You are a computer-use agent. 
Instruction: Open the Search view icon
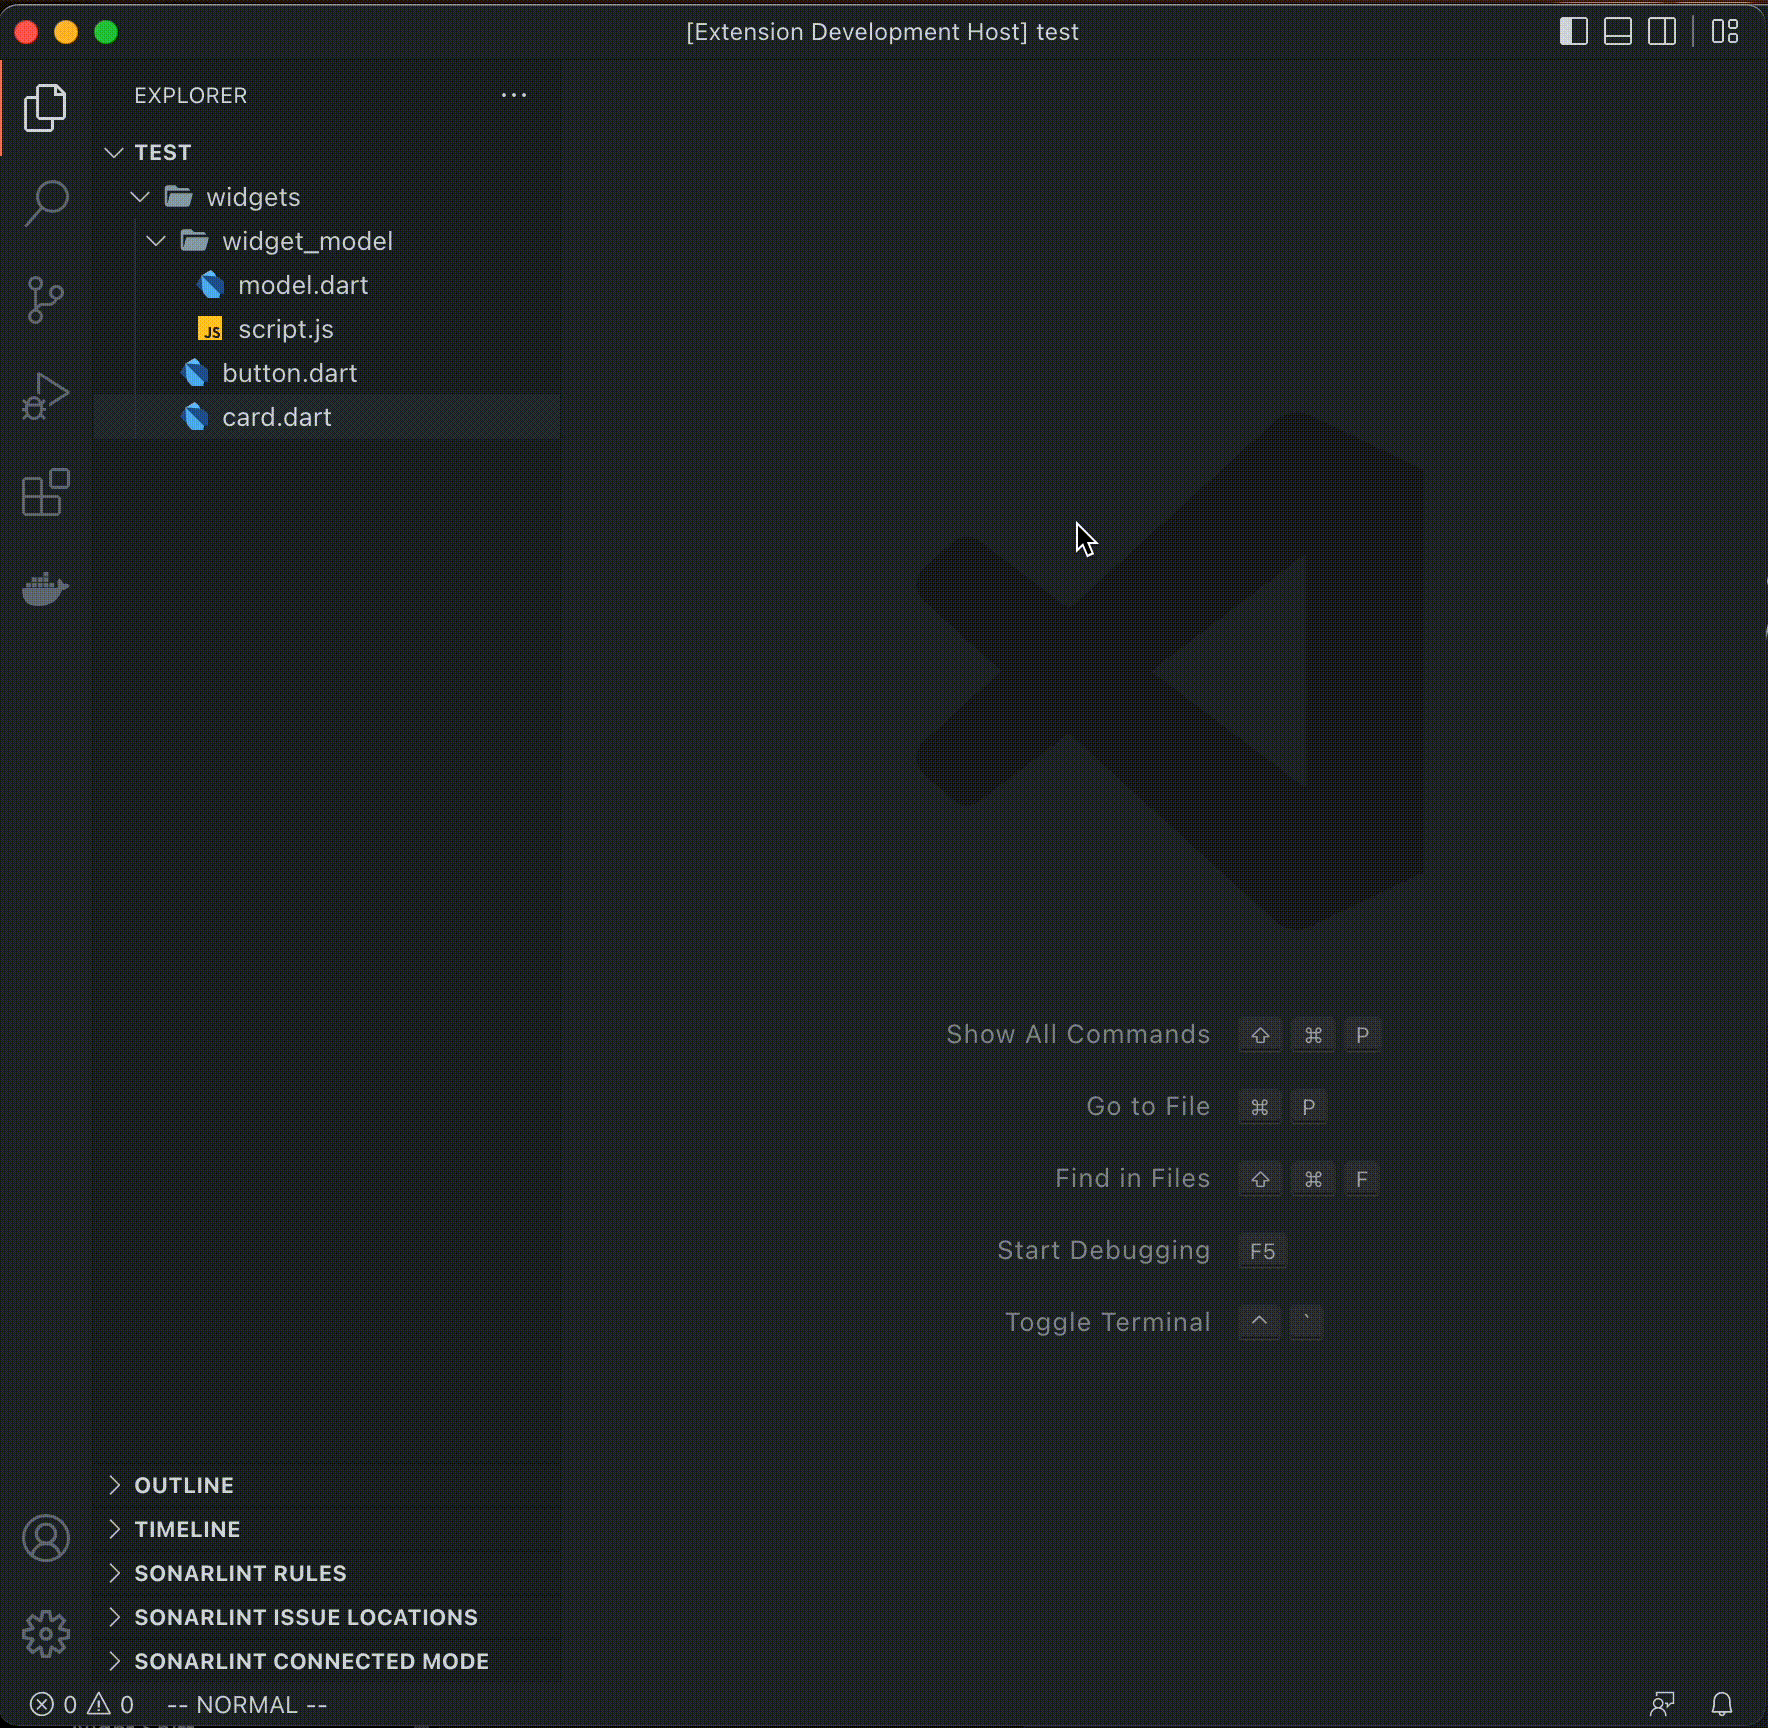[45, 203]
